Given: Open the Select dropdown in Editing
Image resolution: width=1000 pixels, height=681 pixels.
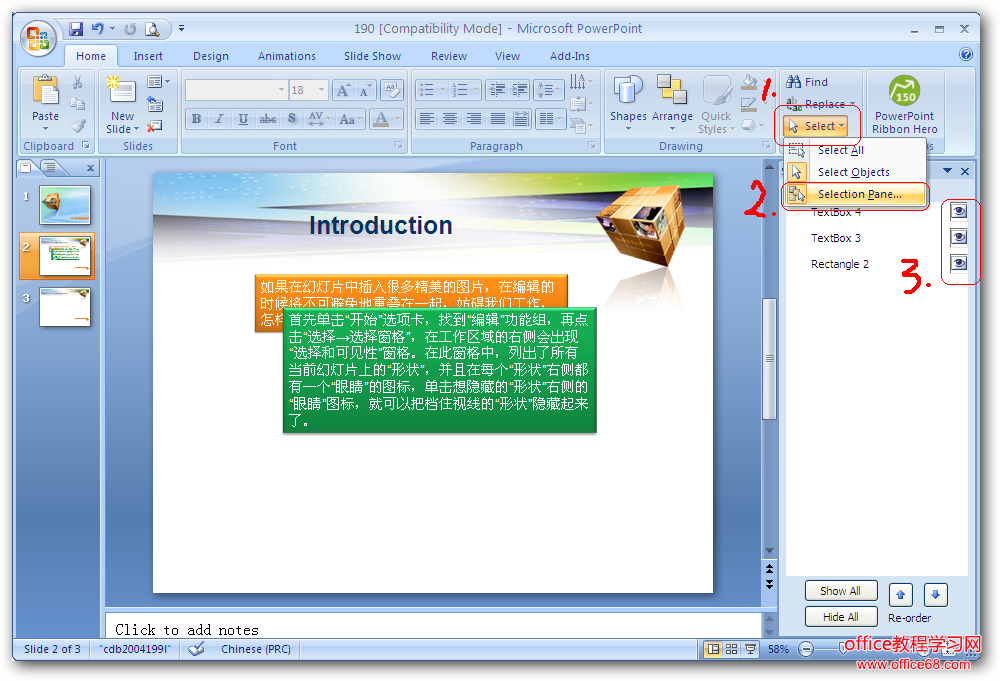Looking at the screenshot, I should tap(816, 126).
